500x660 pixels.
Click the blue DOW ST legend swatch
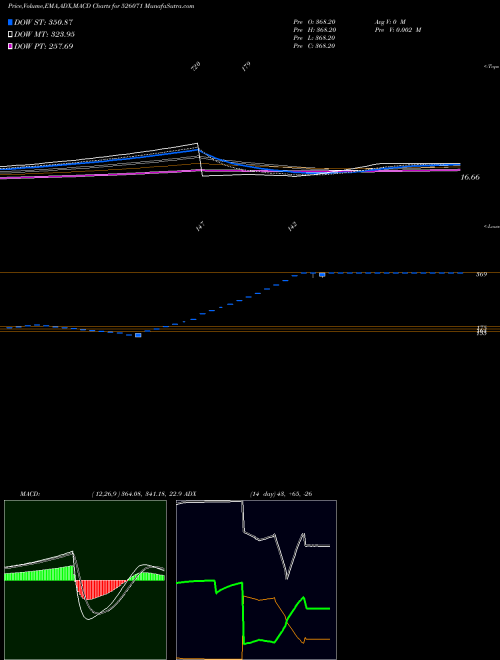10,22
